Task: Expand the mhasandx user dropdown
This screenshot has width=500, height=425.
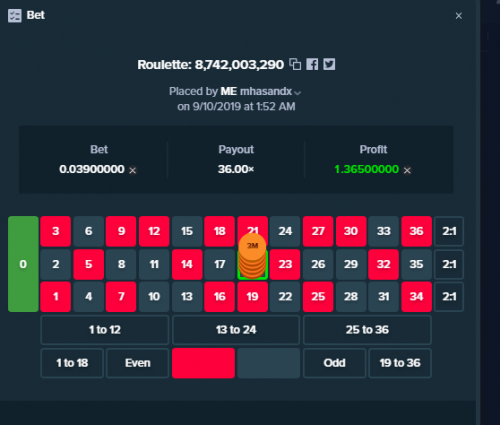Action: pos(298,93)
